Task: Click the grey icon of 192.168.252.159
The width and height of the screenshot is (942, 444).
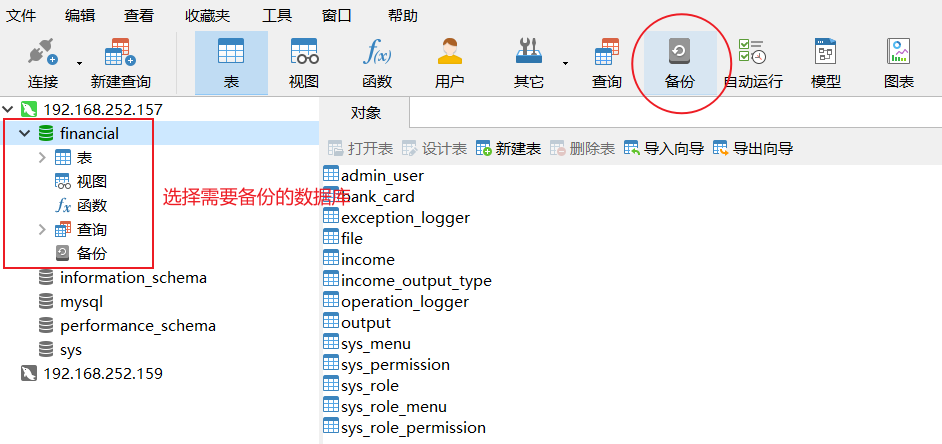Action: 29,374
